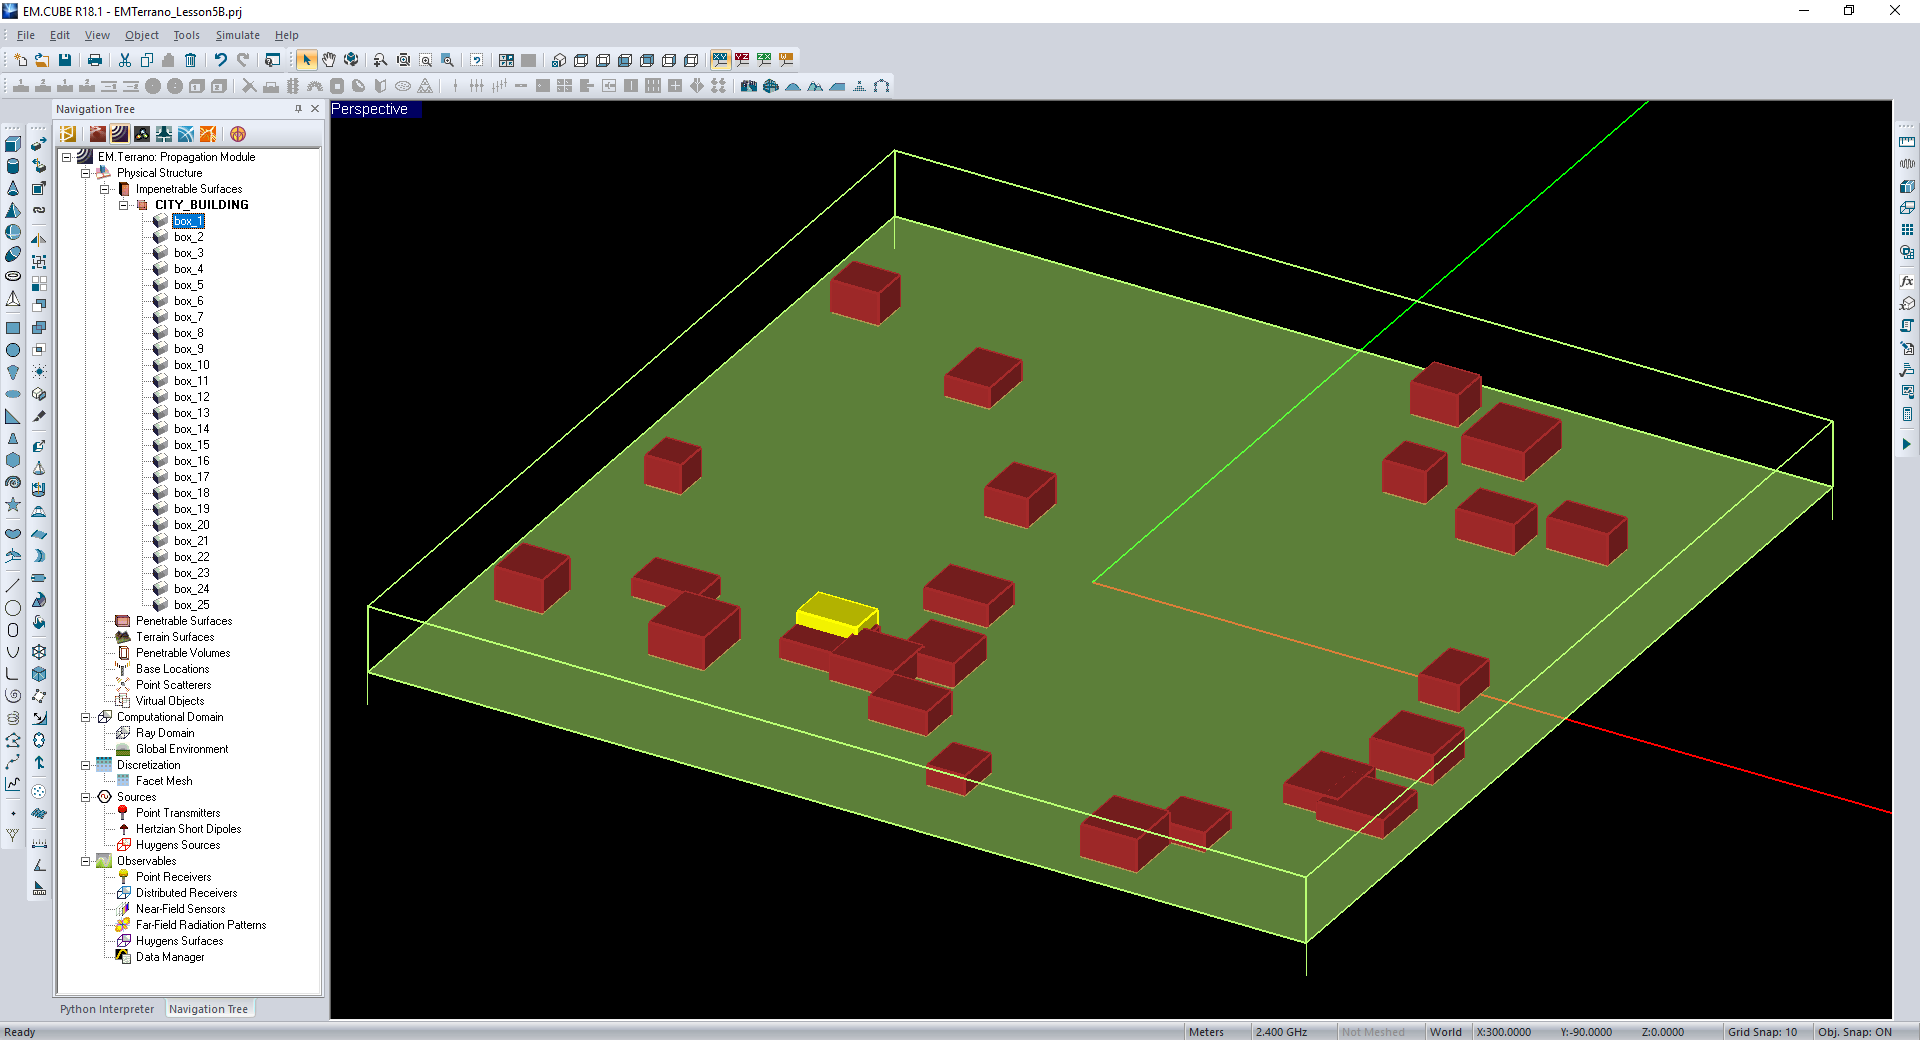Switch to Python Interpreter tab

click(107, 1009)
